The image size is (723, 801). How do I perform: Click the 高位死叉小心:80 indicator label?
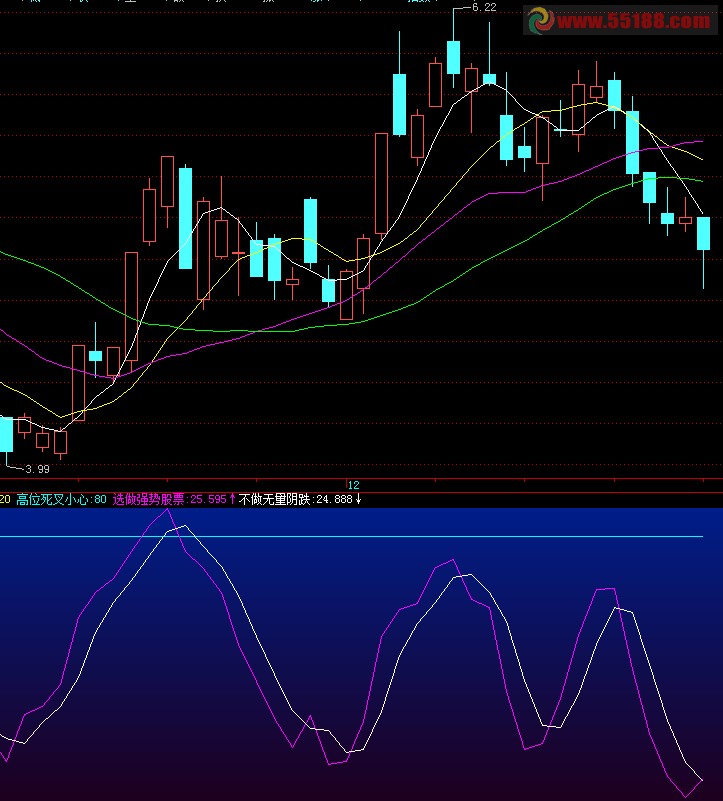point(61,498)
